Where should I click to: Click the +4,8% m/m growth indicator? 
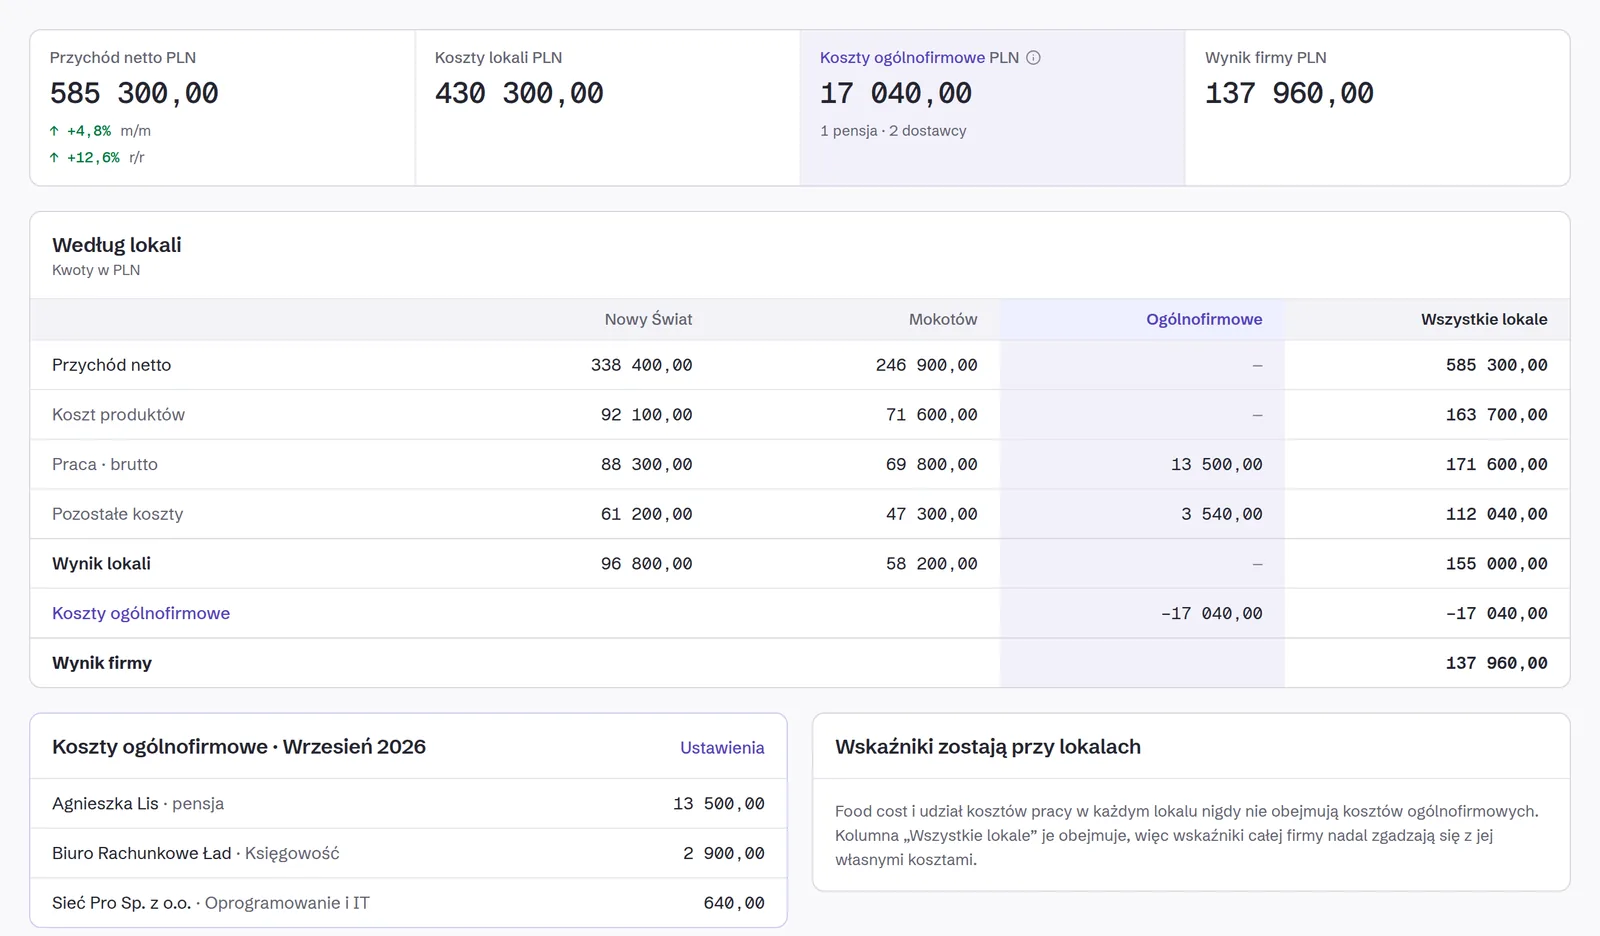pyautogui.click(x=100, y=131)
